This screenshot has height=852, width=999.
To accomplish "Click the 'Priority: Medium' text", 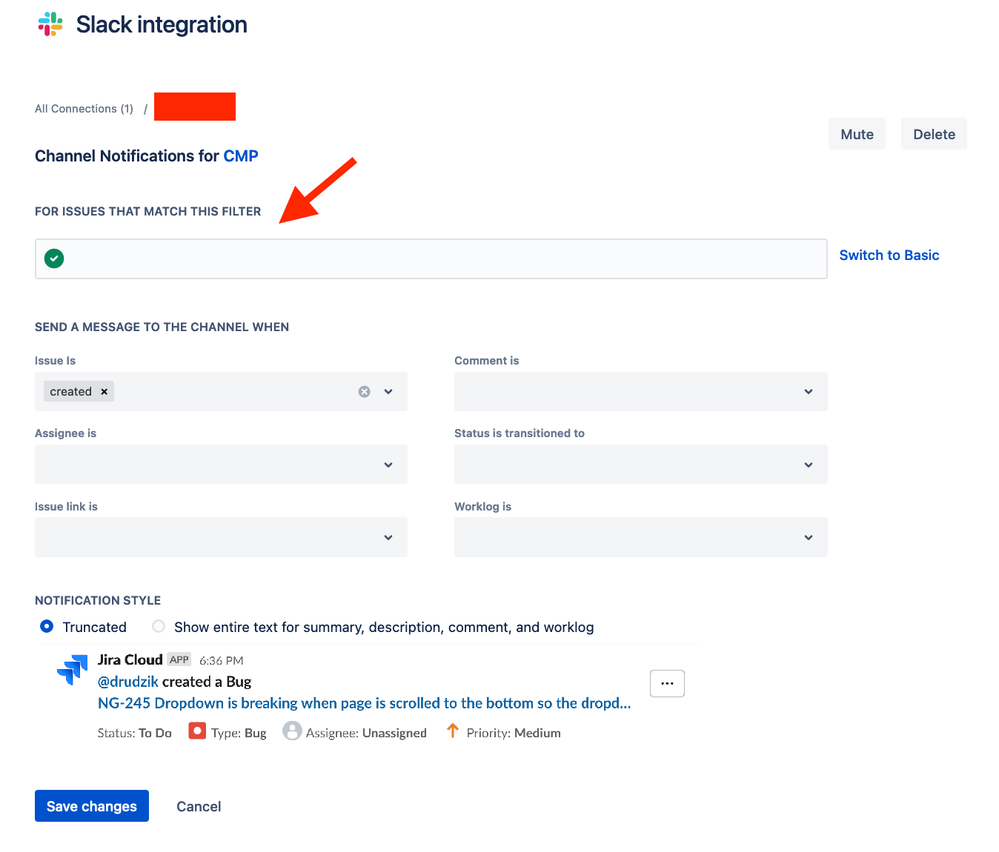I will tap(514, 733).
